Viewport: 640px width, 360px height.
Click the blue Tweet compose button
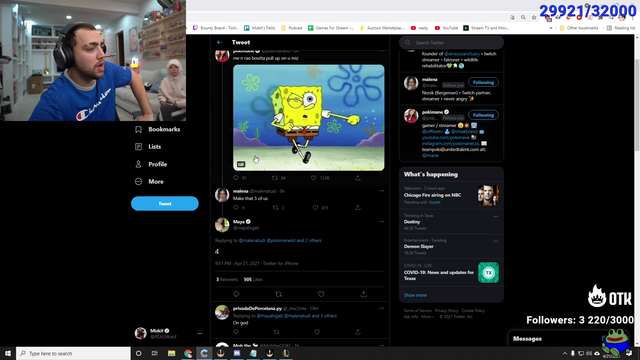[x=165, y=204]
